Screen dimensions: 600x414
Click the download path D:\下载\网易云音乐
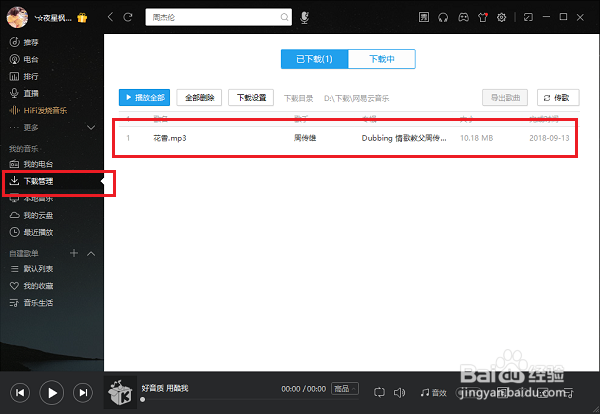356,98
